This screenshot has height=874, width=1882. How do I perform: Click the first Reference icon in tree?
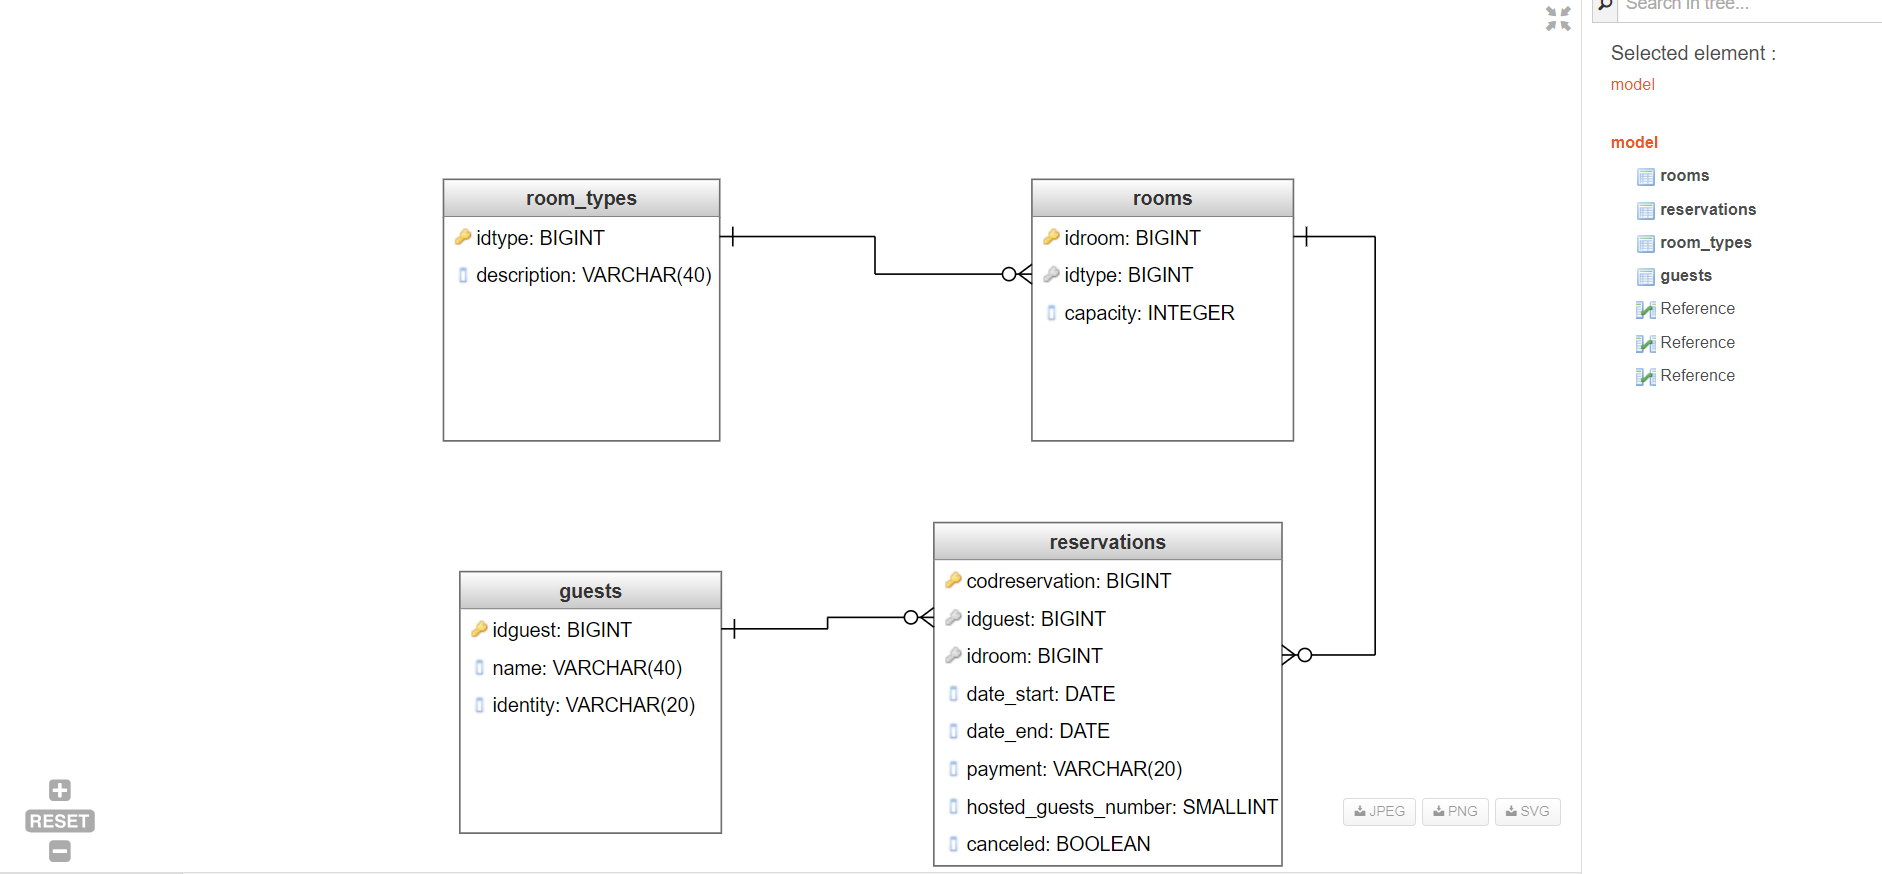(x=1645, y=310)
